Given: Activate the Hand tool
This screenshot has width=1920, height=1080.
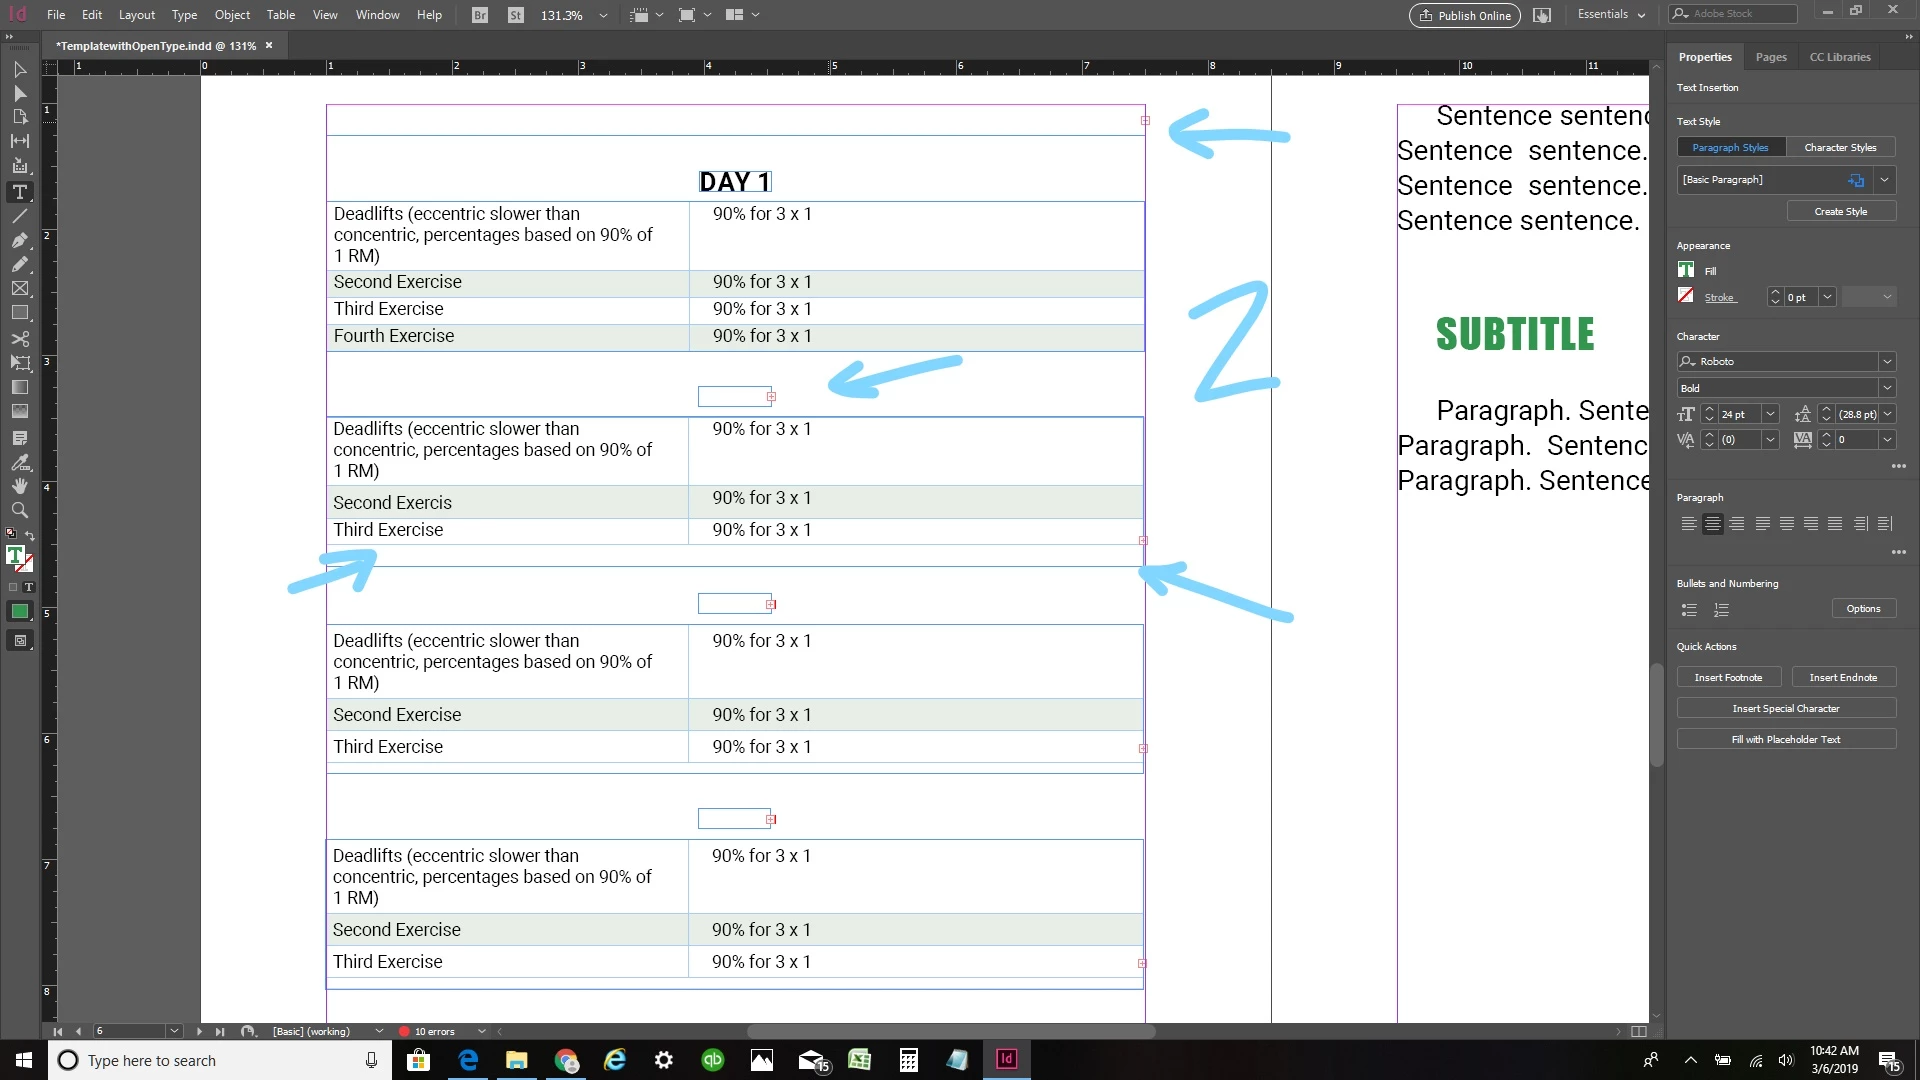Looking at the screenshot, I should (x=19, y=486).
